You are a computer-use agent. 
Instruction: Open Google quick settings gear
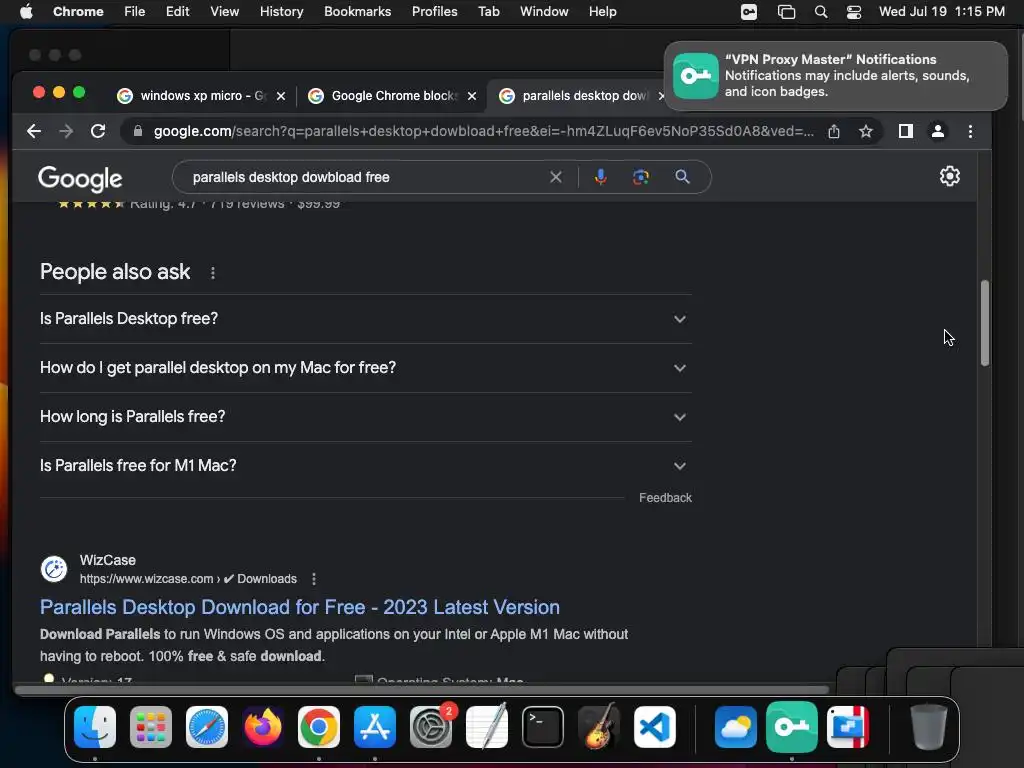(x=950, y=176)
